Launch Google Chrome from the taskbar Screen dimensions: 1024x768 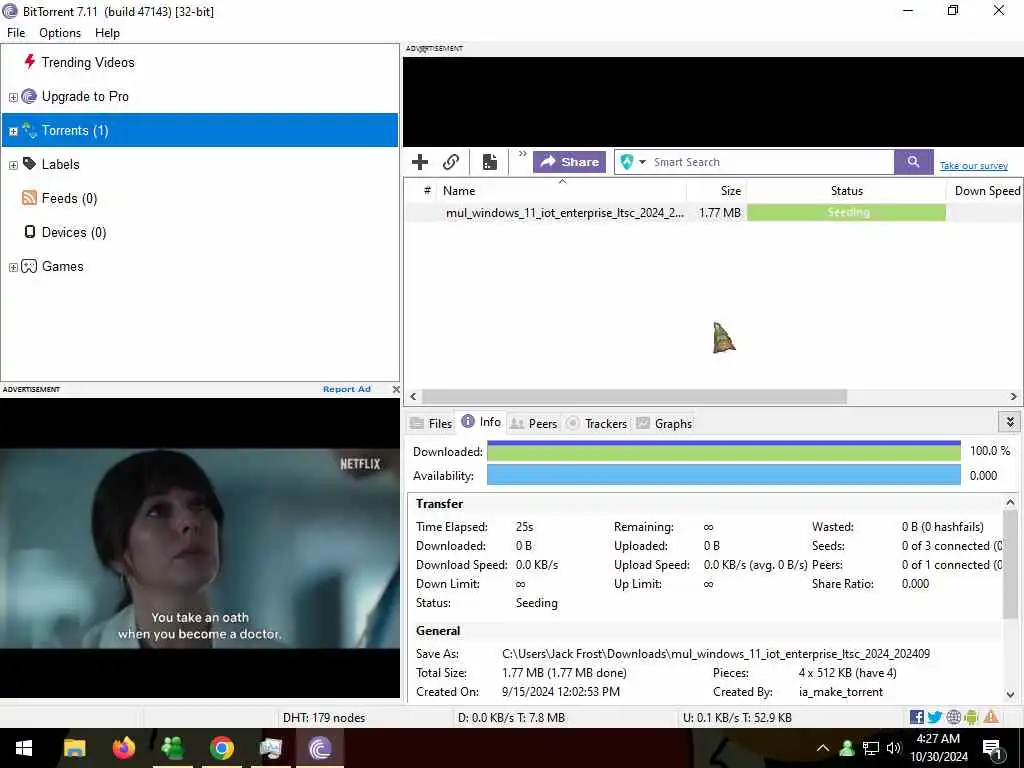(x=222, y=748)
